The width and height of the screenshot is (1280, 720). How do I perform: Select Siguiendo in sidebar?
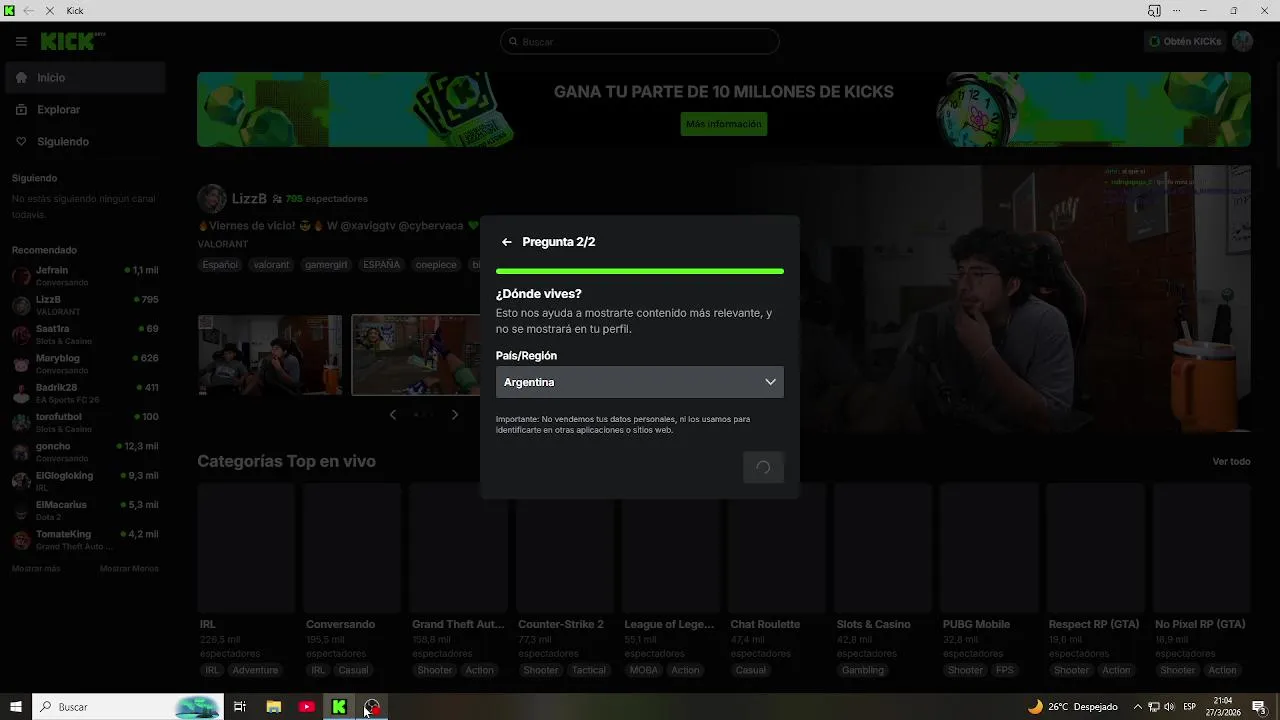[85, 141]
